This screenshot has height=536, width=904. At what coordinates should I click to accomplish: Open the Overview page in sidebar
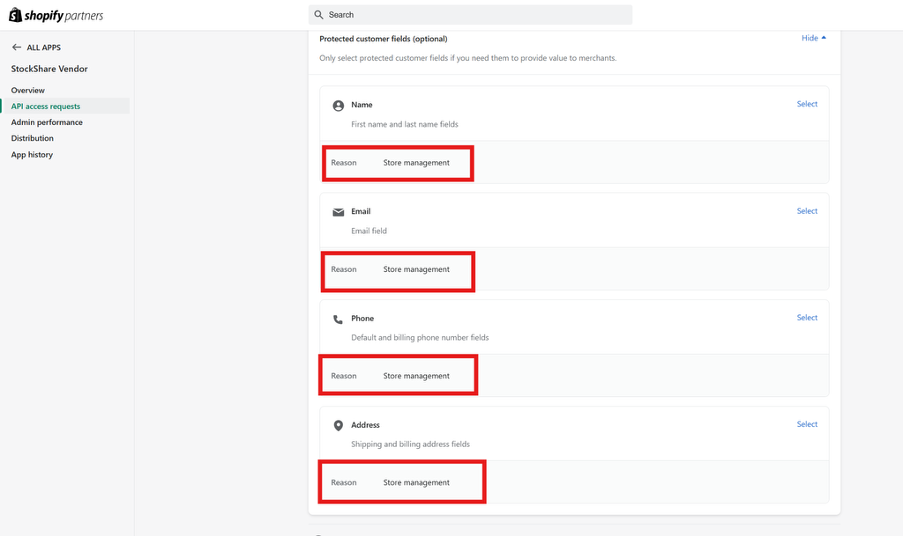click(28, 90)
